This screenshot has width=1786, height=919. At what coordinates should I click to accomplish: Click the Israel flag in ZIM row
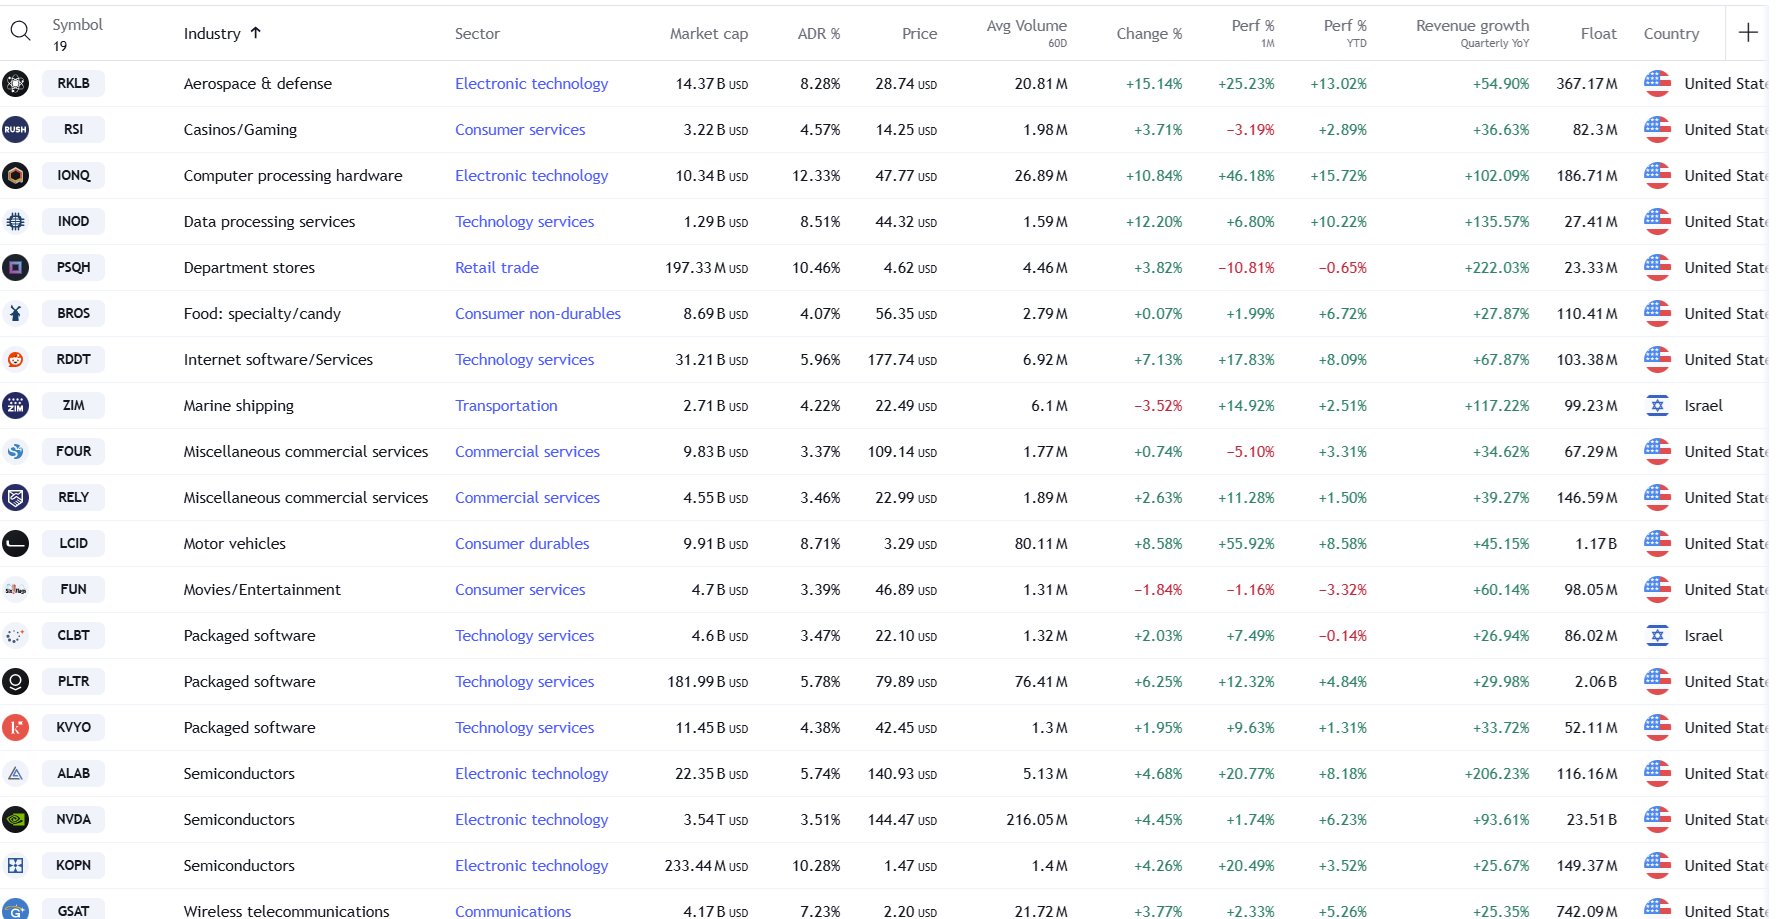click(1657, 406)
